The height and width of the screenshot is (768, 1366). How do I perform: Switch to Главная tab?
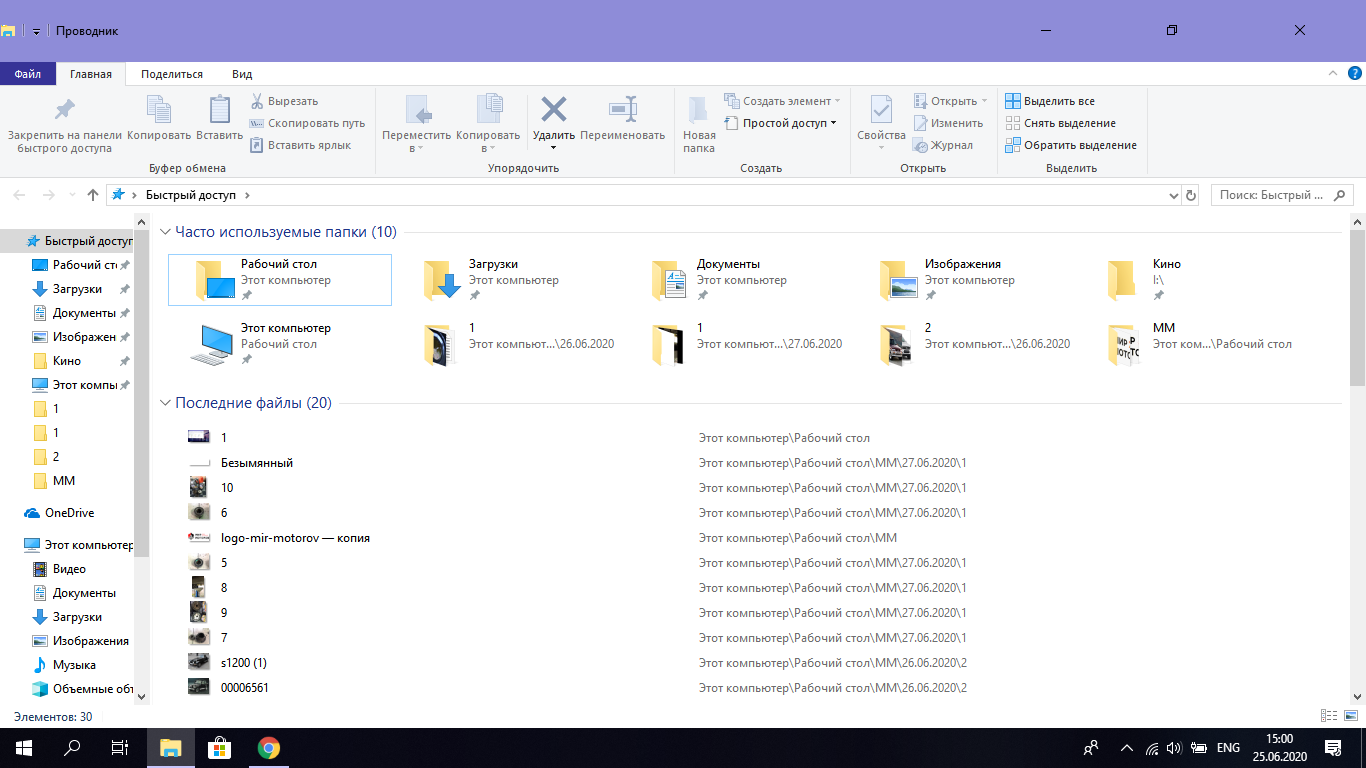click(x=91, y=74)
